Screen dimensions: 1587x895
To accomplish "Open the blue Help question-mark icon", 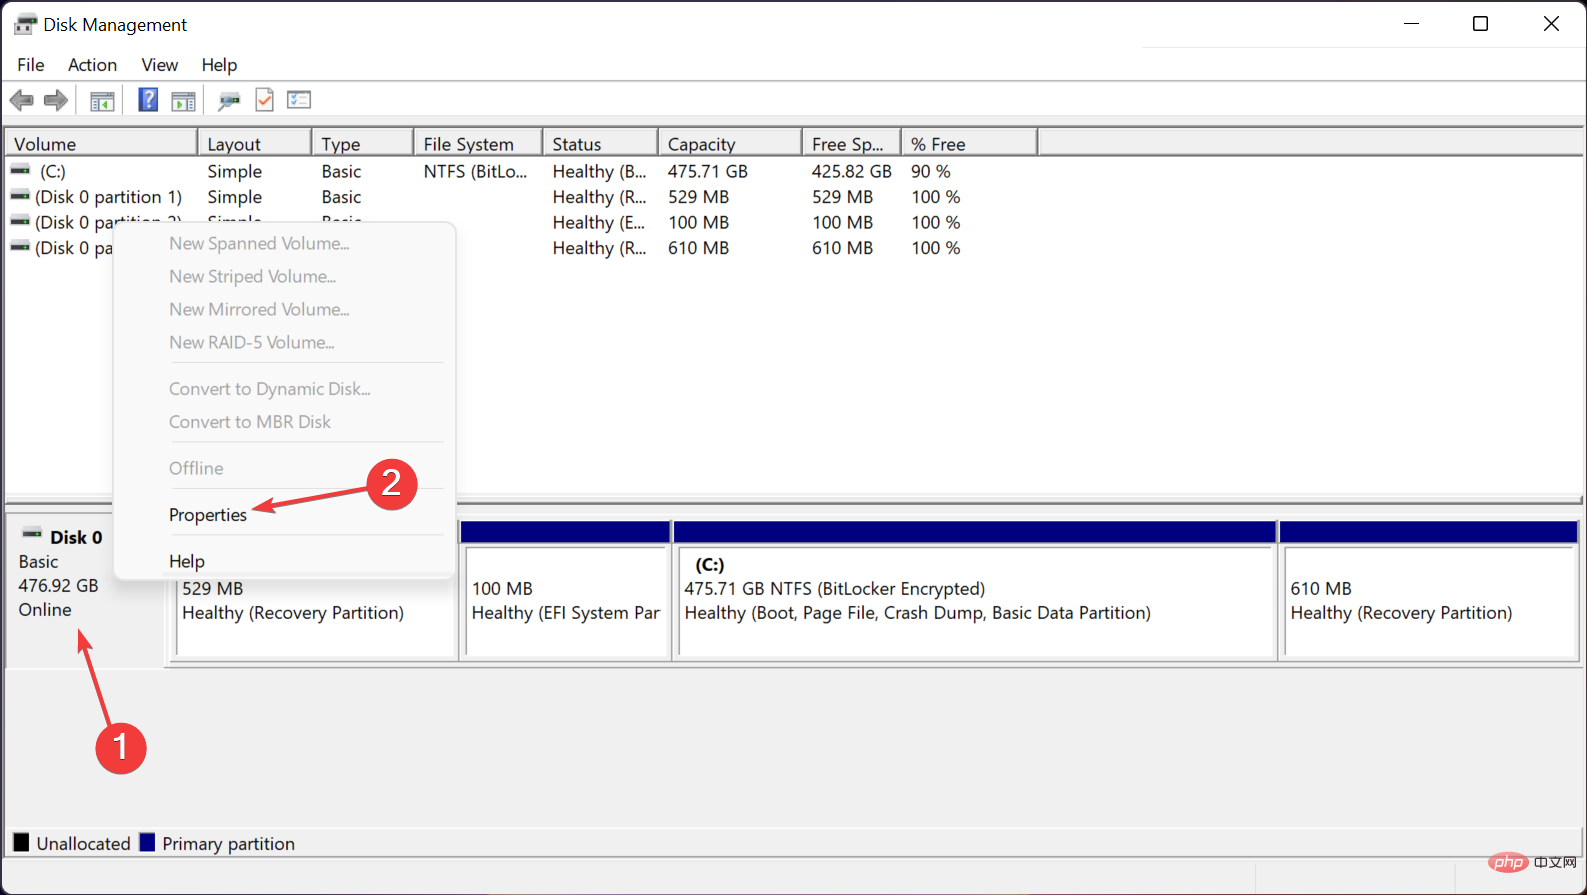I will pos(148,100).
